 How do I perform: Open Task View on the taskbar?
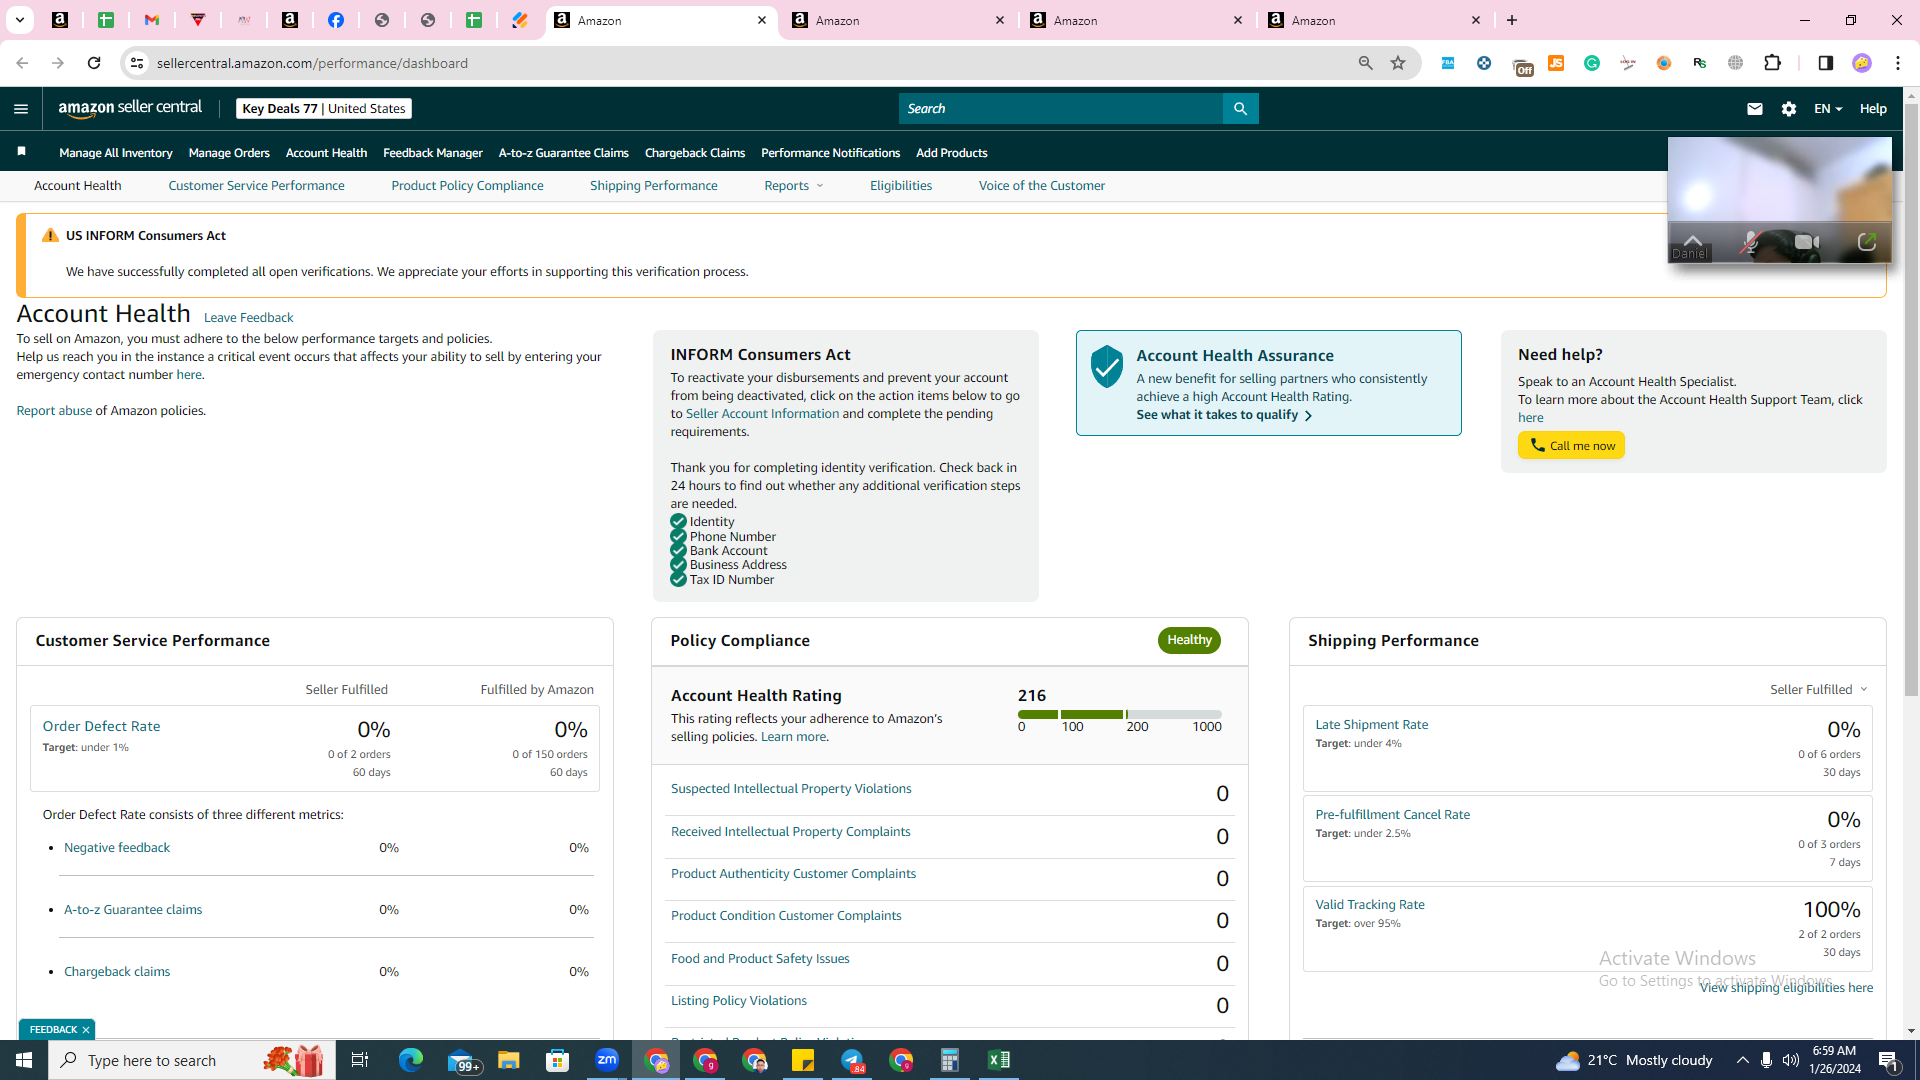[x=360, y=1060]
